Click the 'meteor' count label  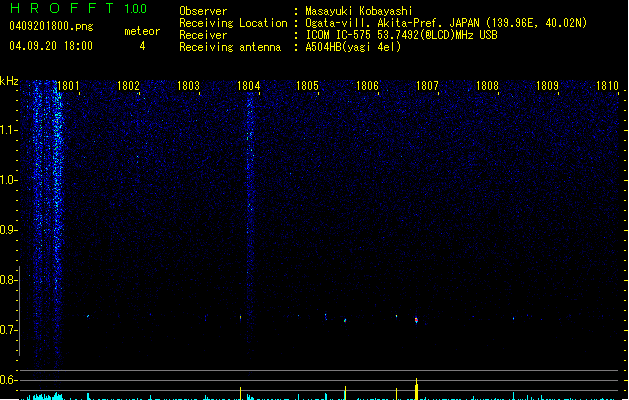pyautogui.click(x=142, y=31)
